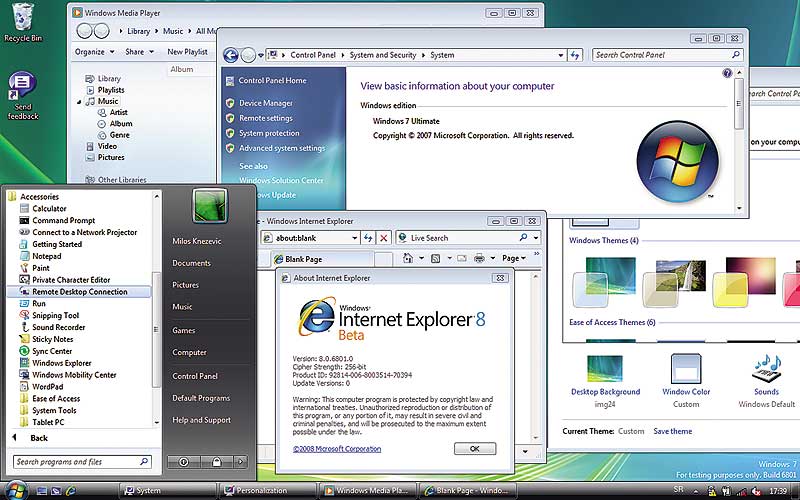
Task: Open Sounds icon in Personalization window
Action: point(766,381)
